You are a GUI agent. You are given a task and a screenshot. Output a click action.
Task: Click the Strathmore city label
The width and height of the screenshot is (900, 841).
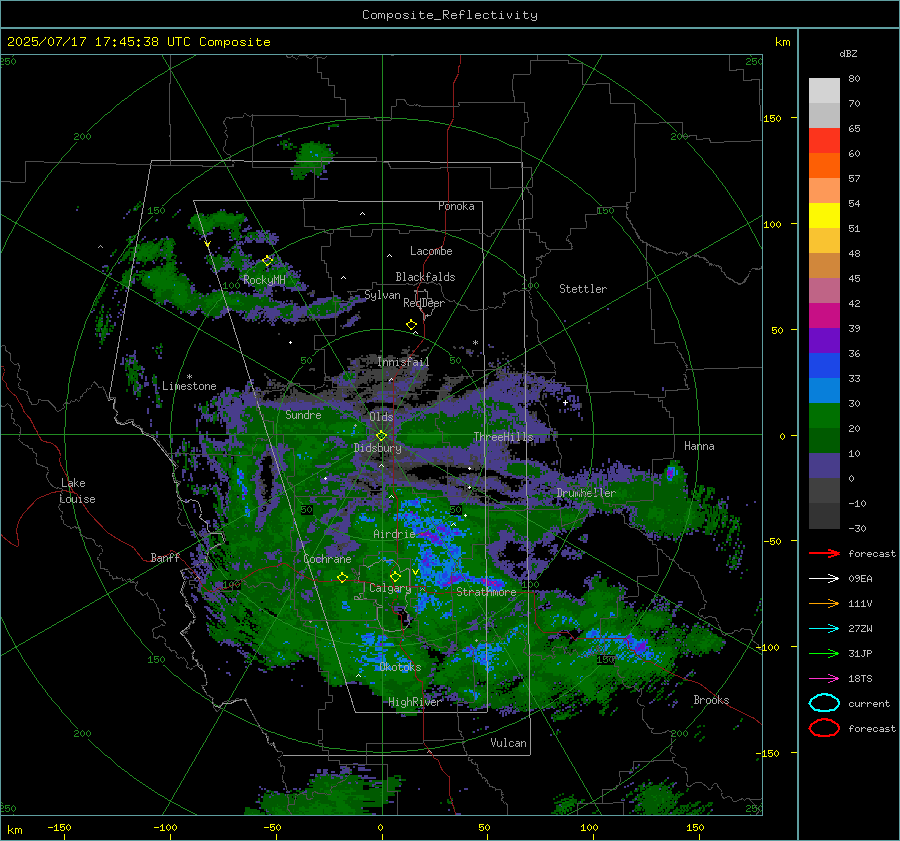(x=486, y=592)
